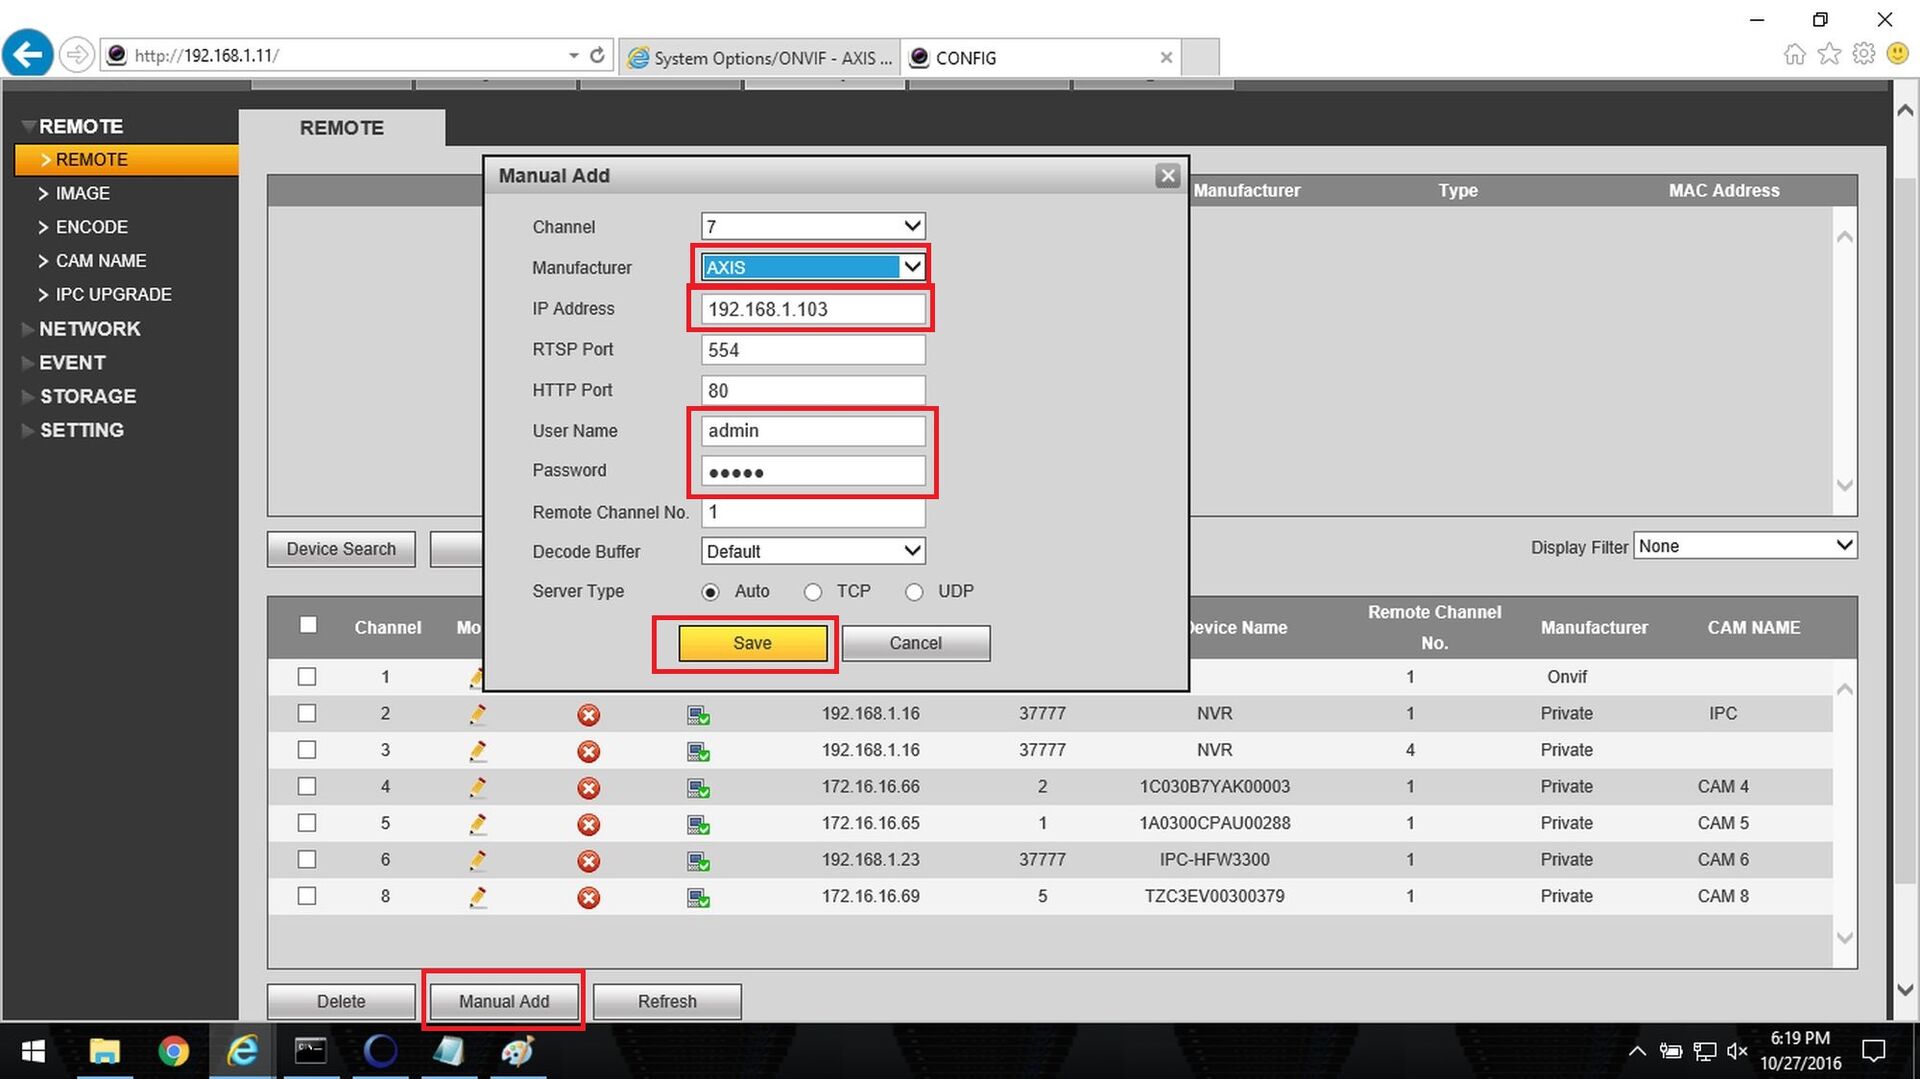This screenshot has width=1920, height=1079.
Task: Click the yellow Save button
Action: (752, 643)
